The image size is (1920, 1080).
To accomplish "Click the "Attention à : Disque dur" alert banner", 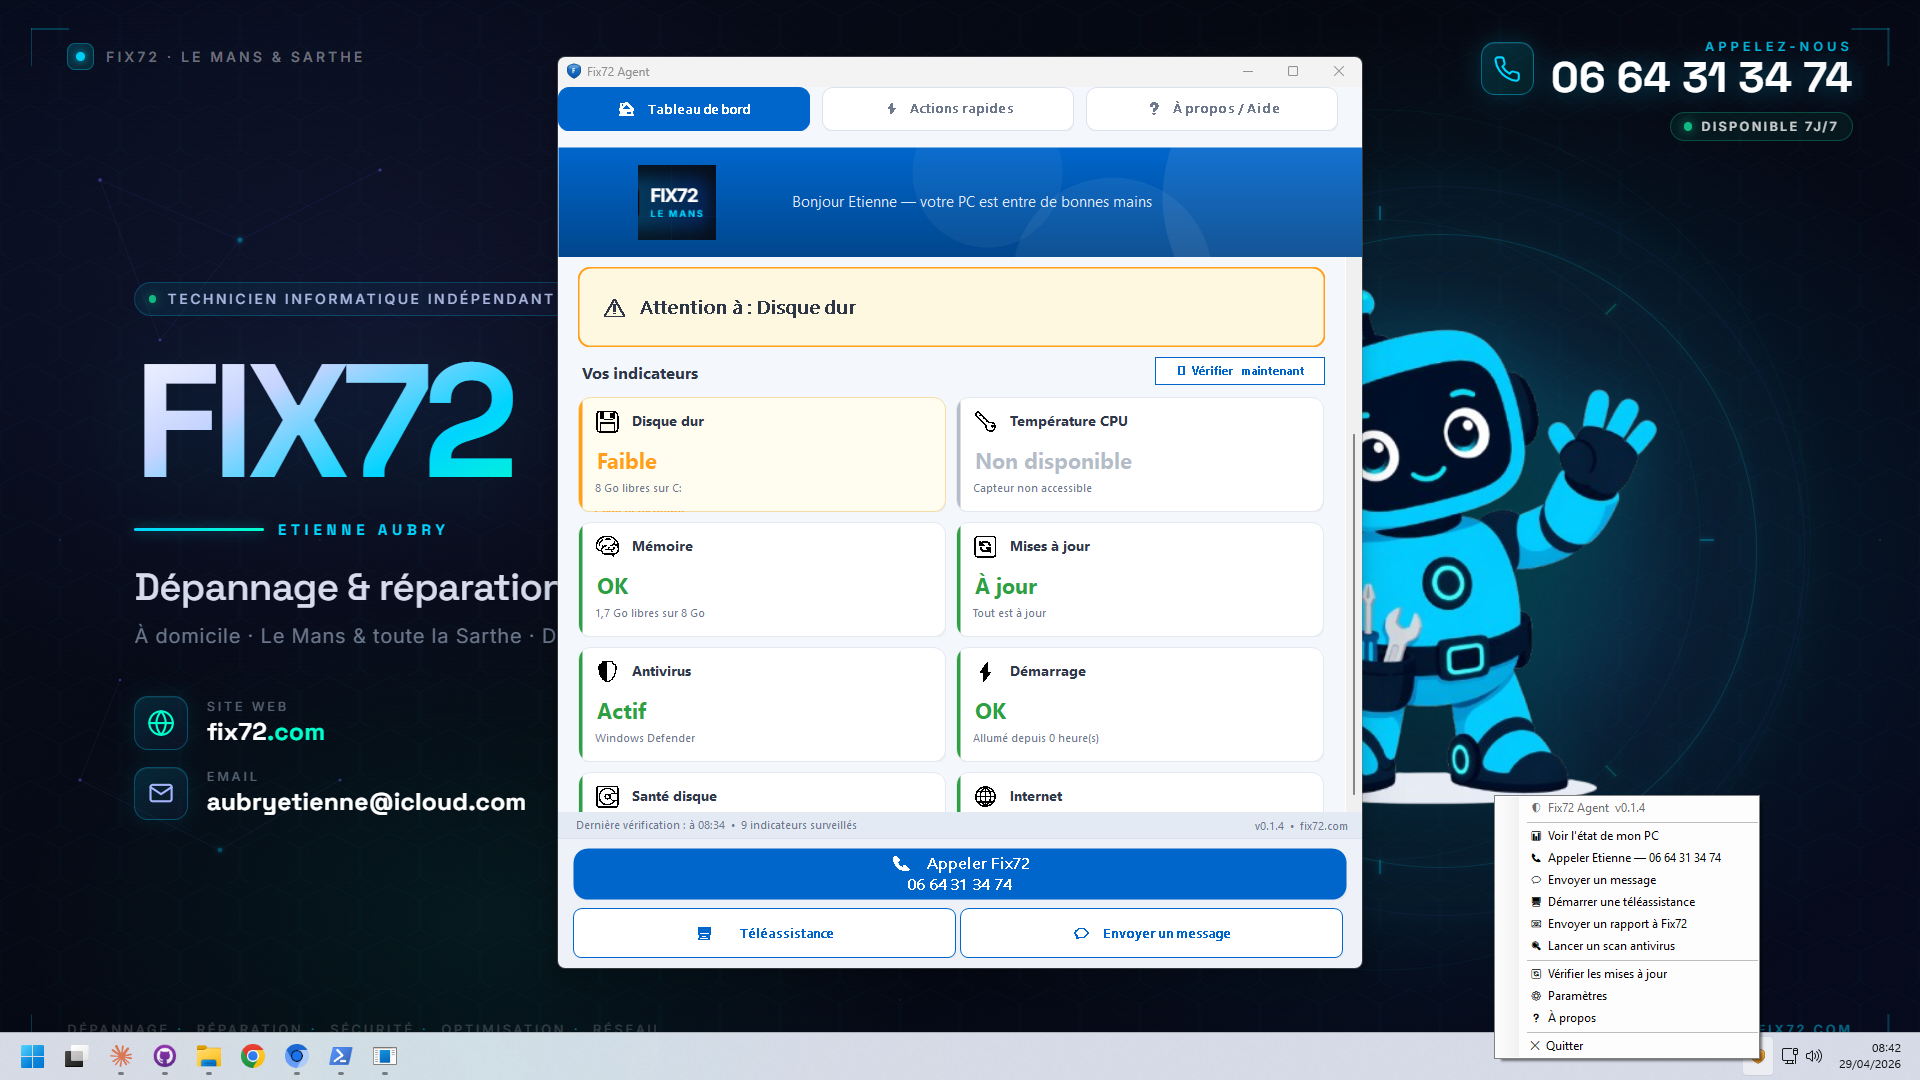I will coord(951,307).
